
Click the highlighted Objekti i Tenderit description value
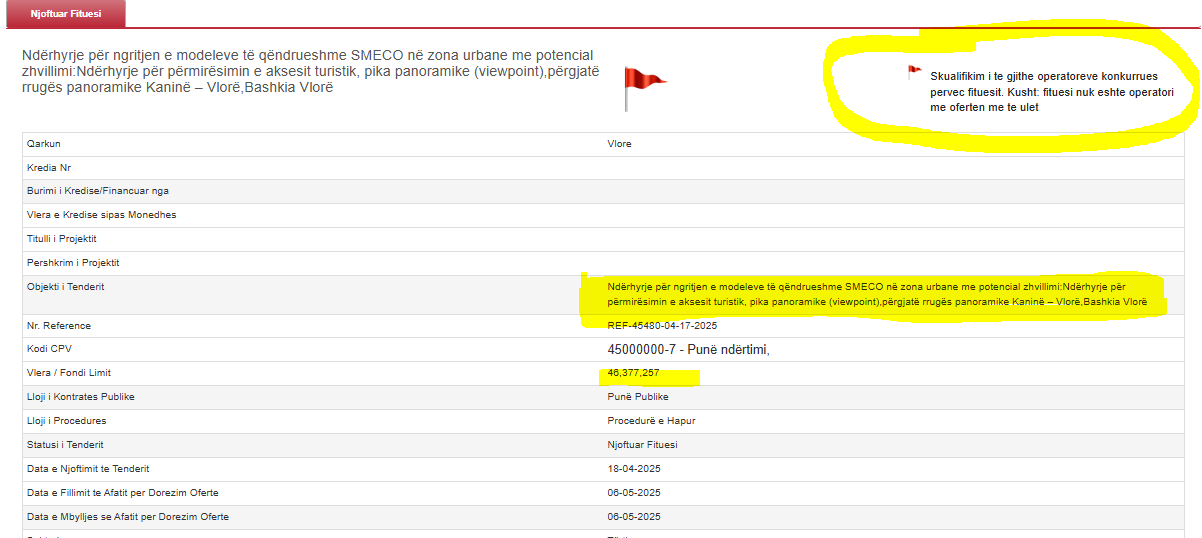(x=876, y=294)
